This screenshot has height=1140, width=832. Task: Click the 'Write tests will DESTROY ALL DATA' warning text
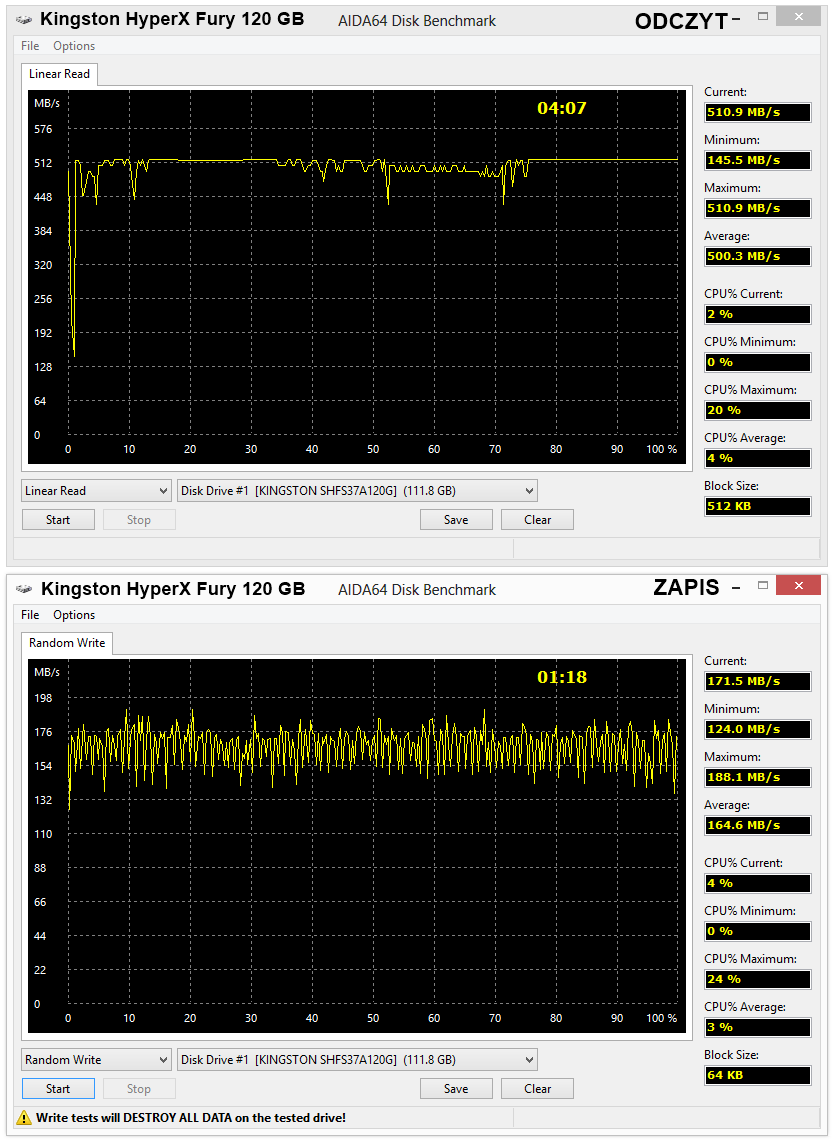[191, 1118]
